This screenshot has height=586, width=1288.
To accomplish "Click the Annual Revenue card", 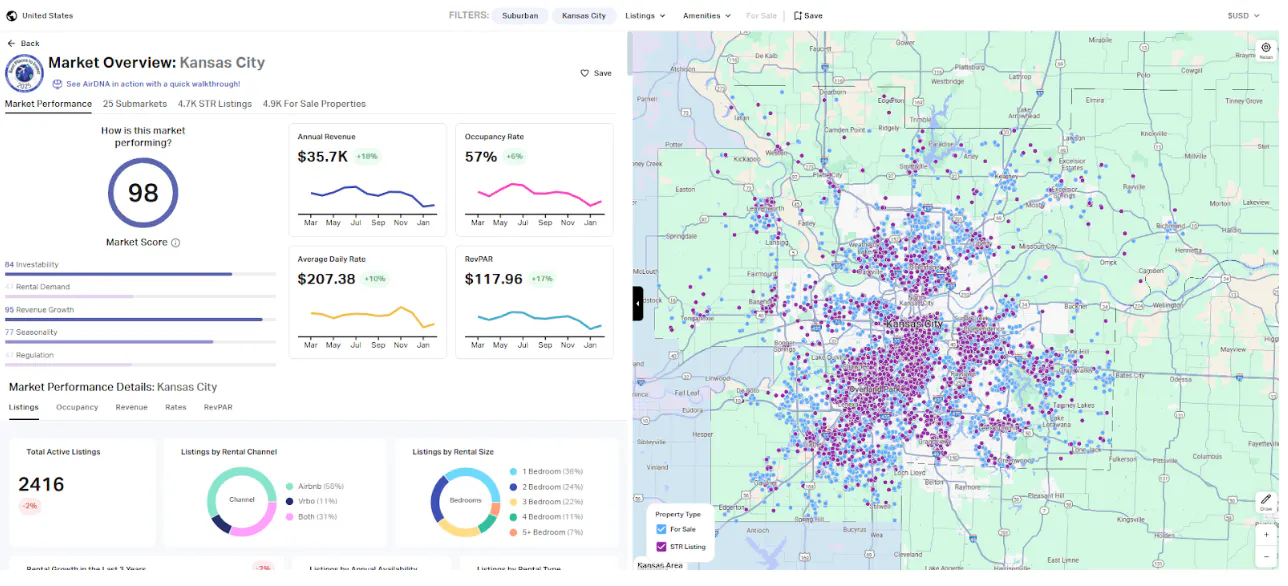I will point(368,180).
